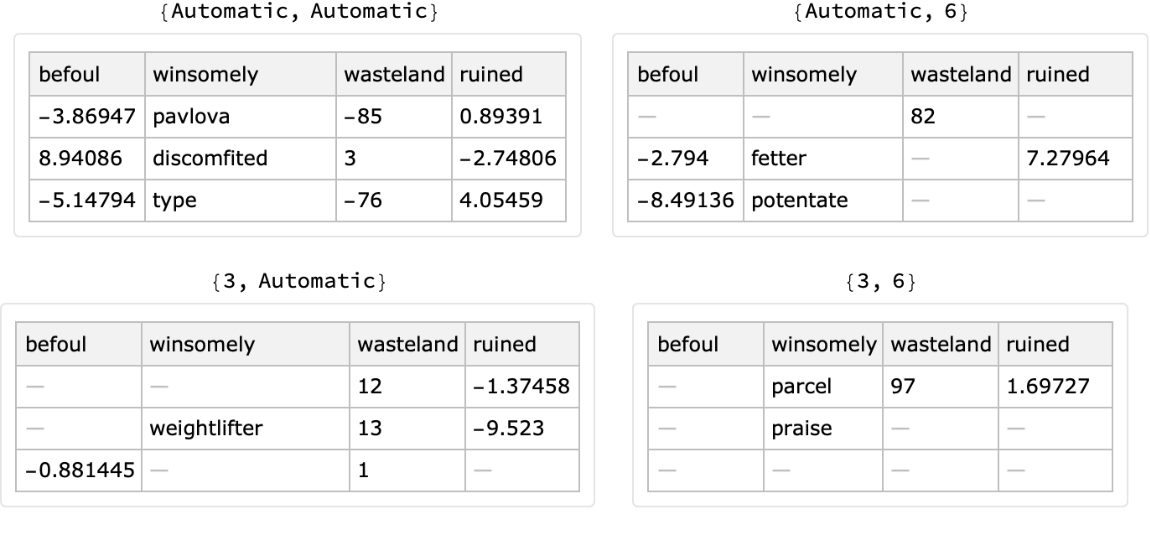Screen dimensions: 1150x538
Task: Select the 'fetter' cell
Action: click(x=774, y=157)
